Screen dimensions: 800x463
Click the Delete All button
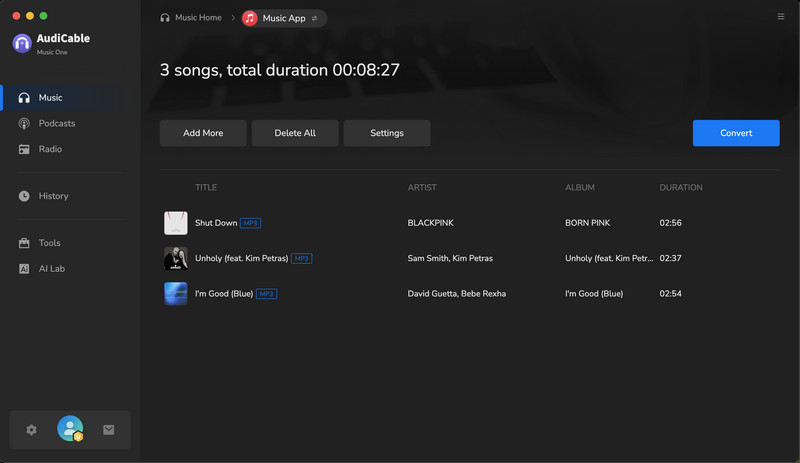(295, 133)
